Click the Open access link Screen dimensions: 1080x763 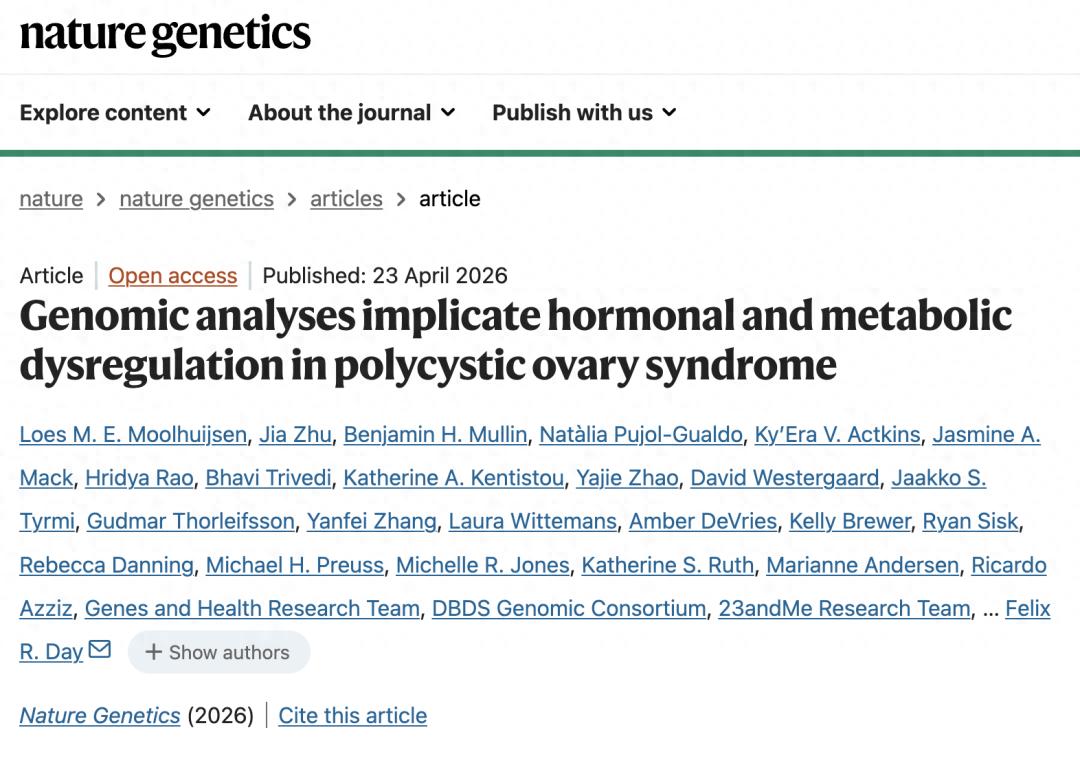pos(173,276)
